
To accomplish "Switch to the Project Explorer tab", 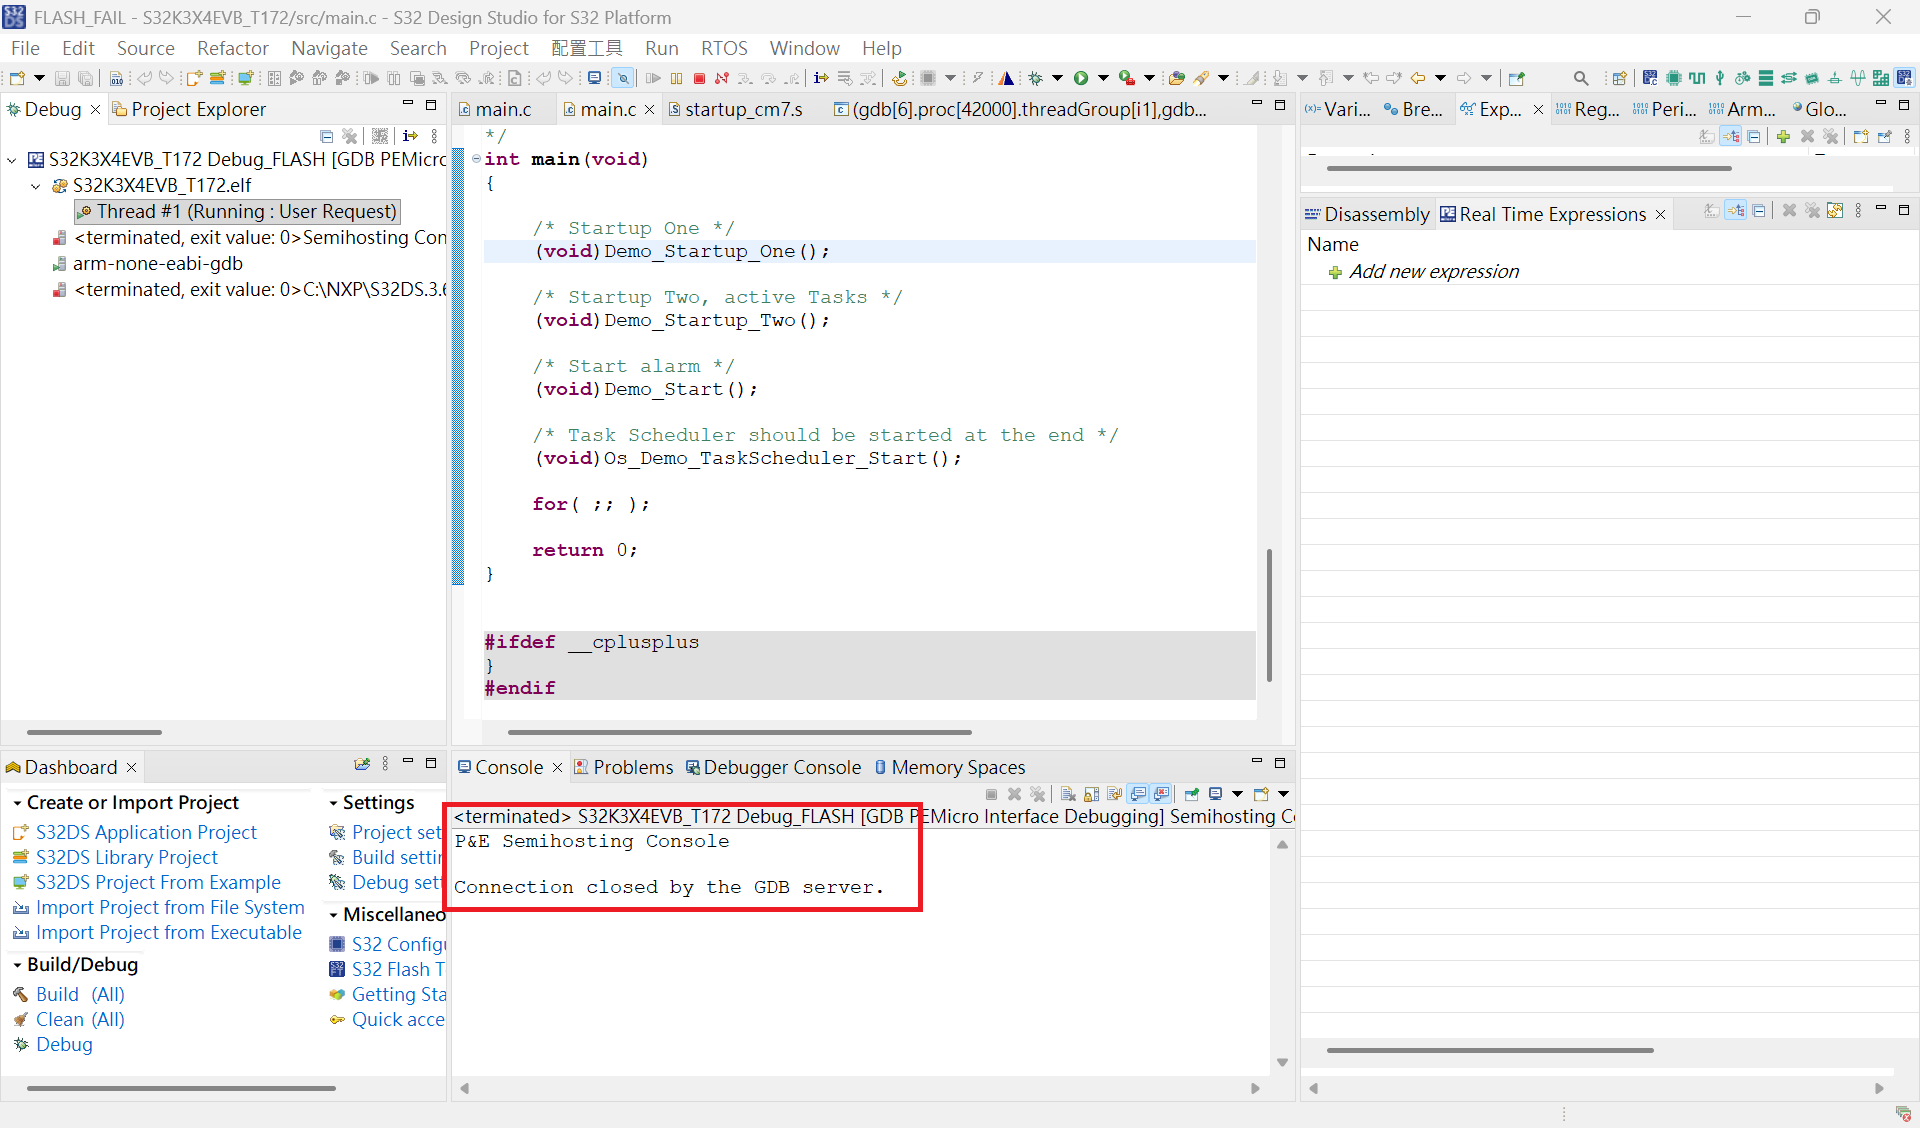I will pyautogui.click(x=188, y=109).
